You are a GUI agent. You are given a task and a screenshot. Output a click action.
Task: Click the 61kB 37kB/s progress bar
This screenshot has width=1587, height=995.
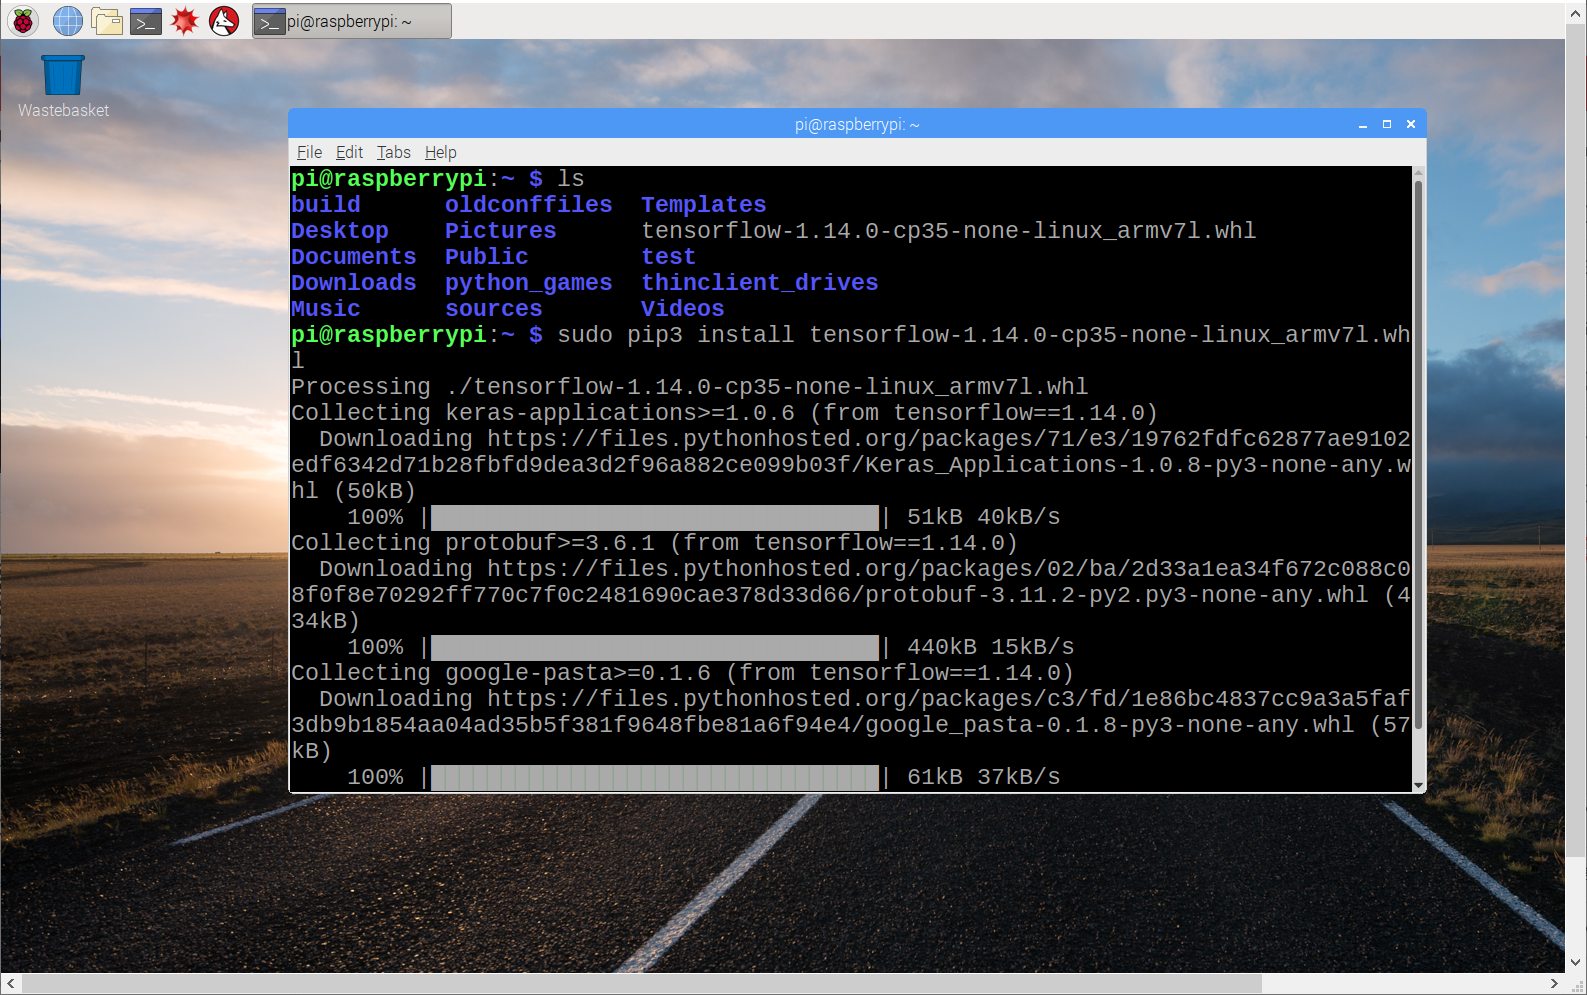click(655, 777)
